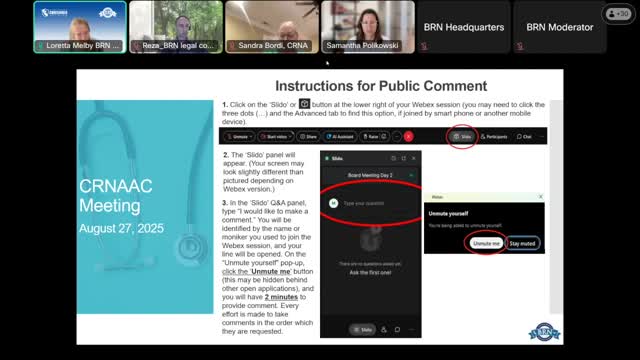640x360 pixels.
Task: Click mic icon beside Reza_BRN legal name
Action: (137, 46)
